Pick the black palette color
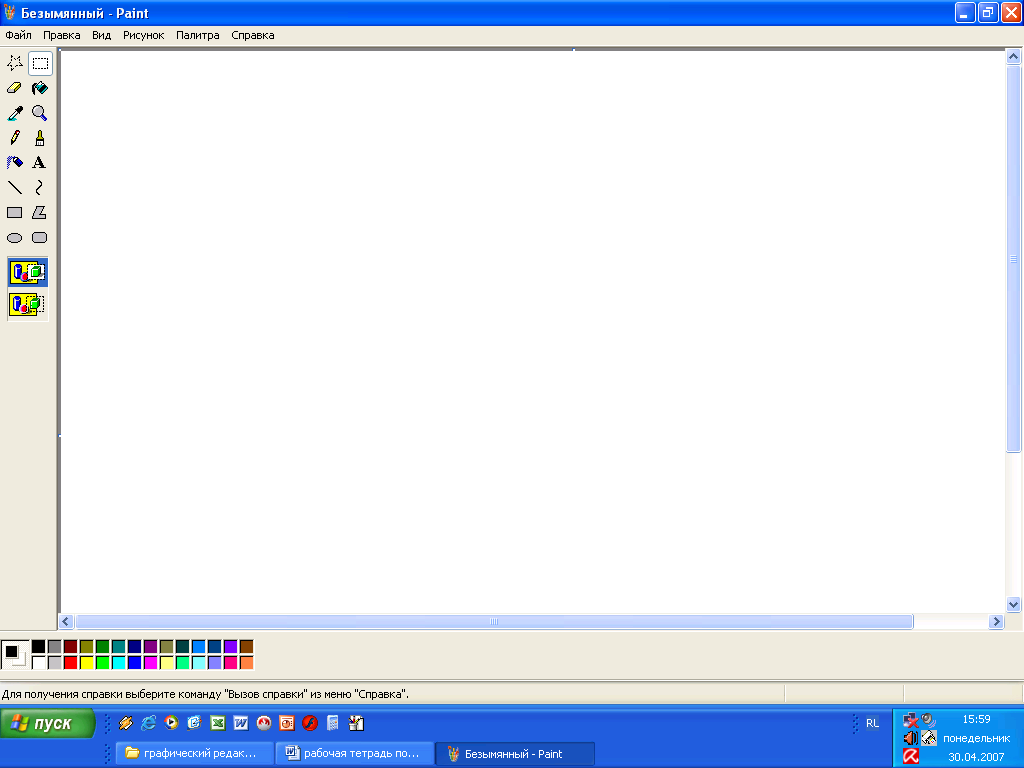Viewport: 1024px width, 768px height. 39,647
